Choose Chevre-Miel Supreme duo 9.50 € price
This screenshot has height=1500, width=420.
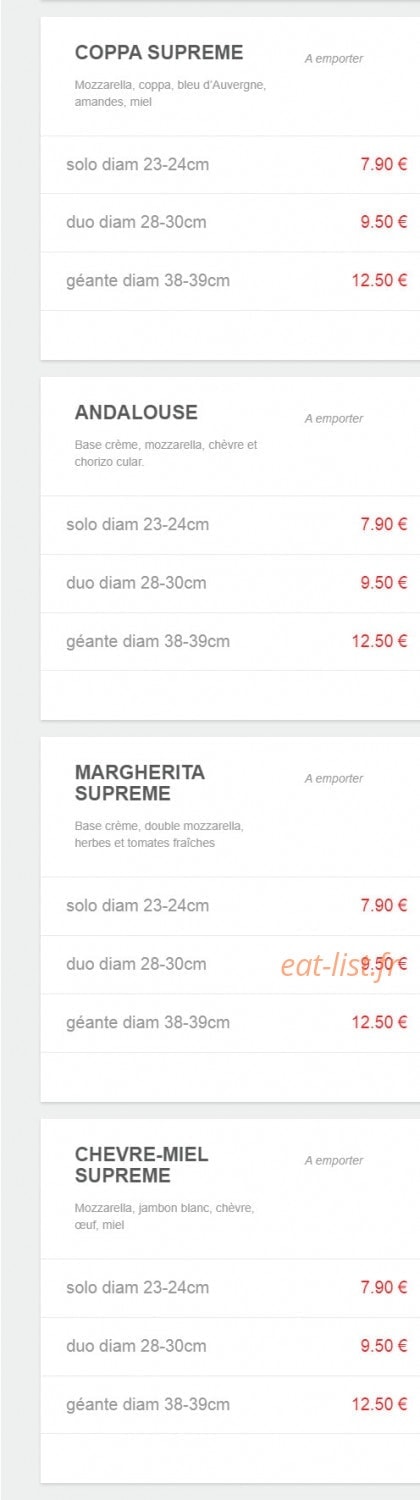pos(384,1346)
